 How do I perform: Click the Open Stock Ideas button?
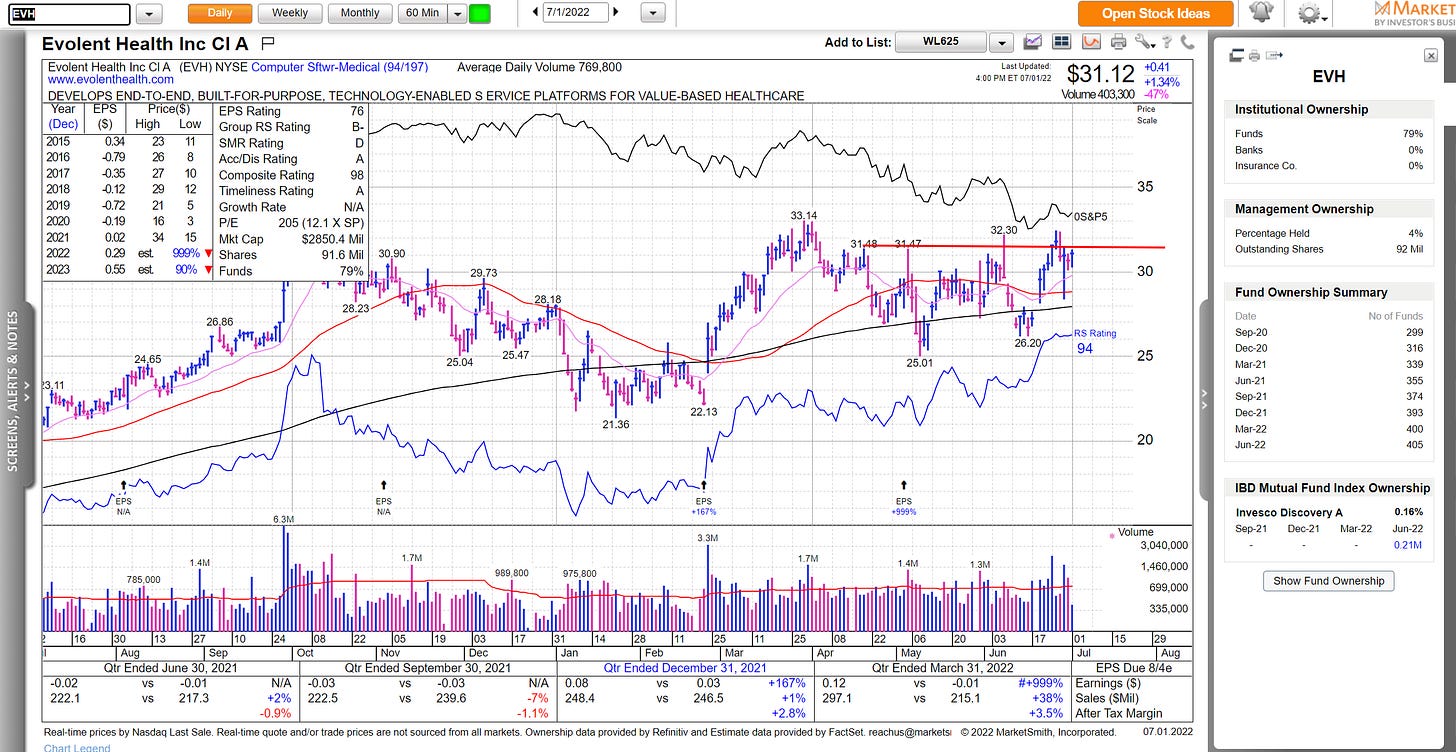coord(1155,13)
